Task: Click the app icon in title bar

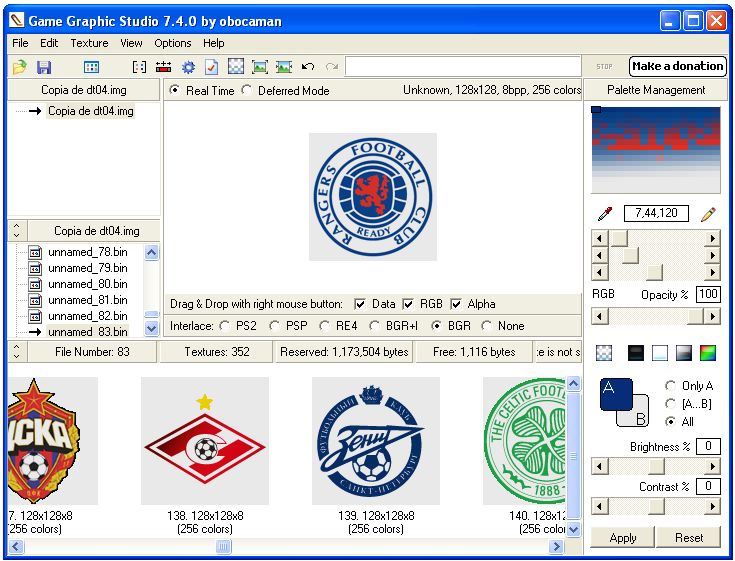Action: click(x=17, y=21)
